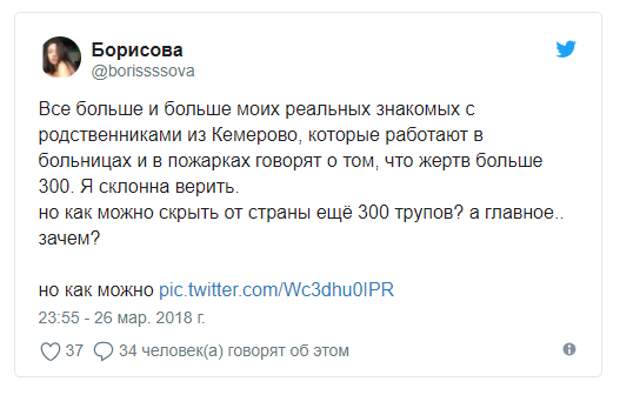The image size is (620, 395).
Task: Open the @borissssova handle link
Action: (143, 71)
